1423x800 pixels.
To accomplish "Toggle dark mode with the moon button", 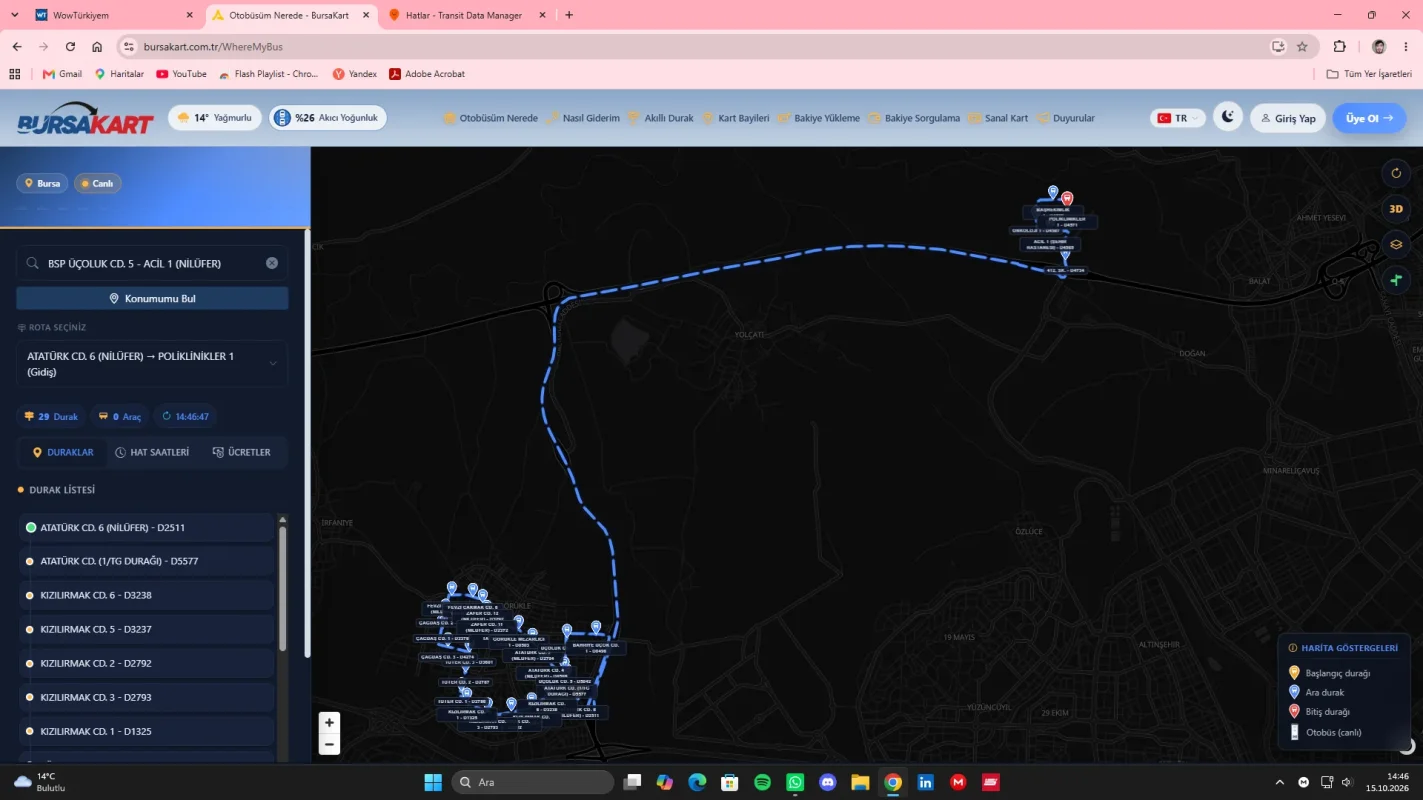I will click(x=1227, y=118).
